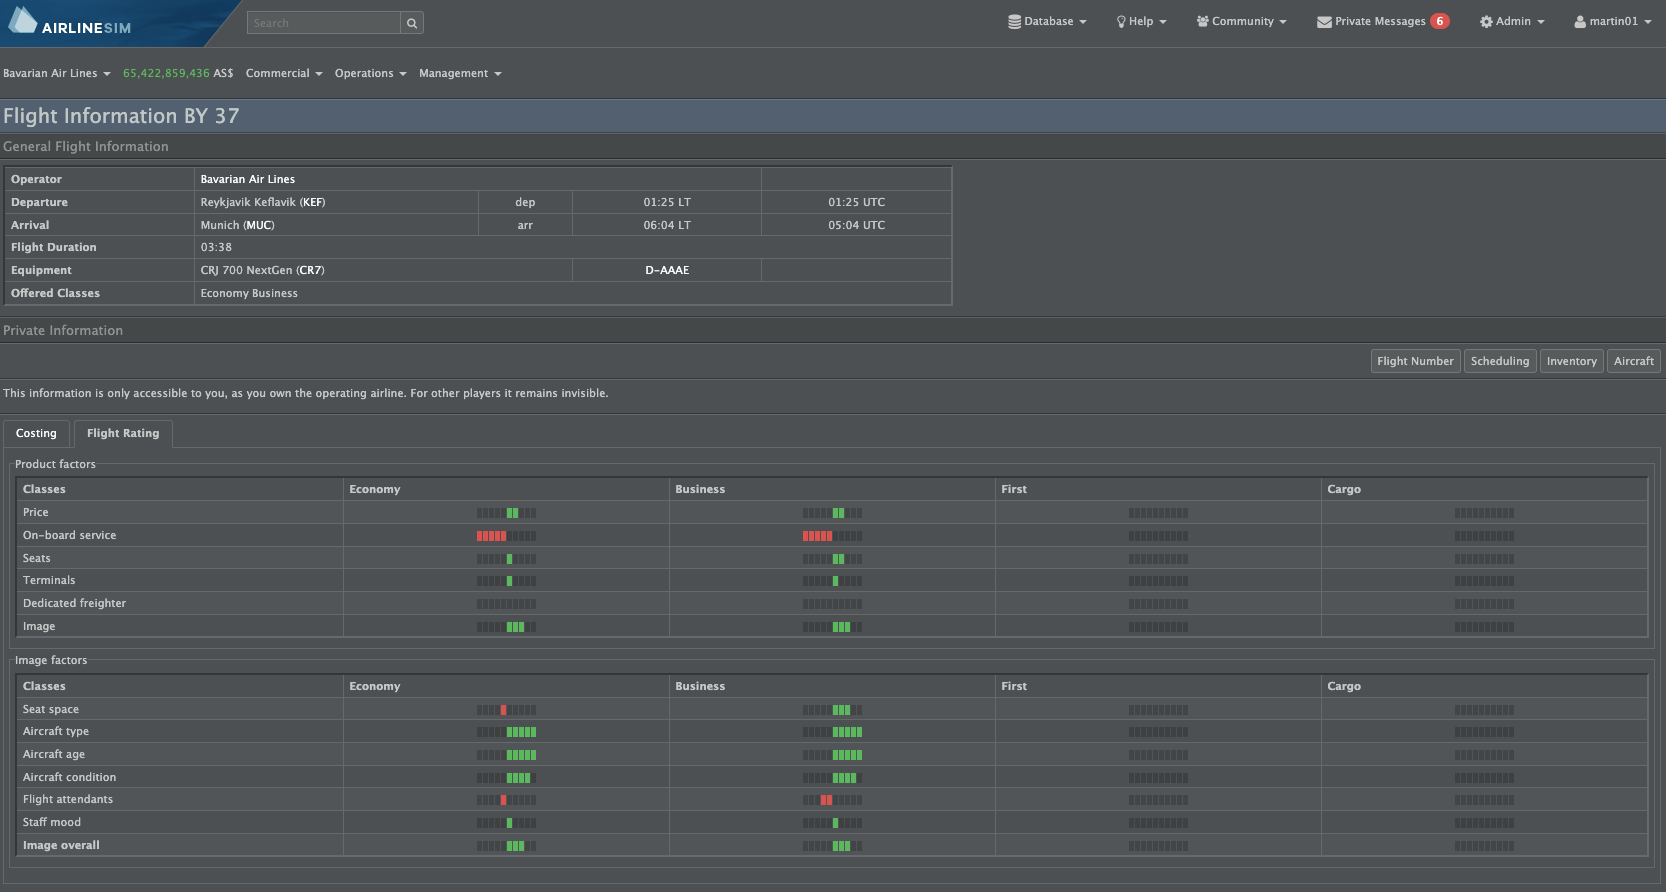Click the martin01 user icon
1666x892 pixels.
point(1580,22)
